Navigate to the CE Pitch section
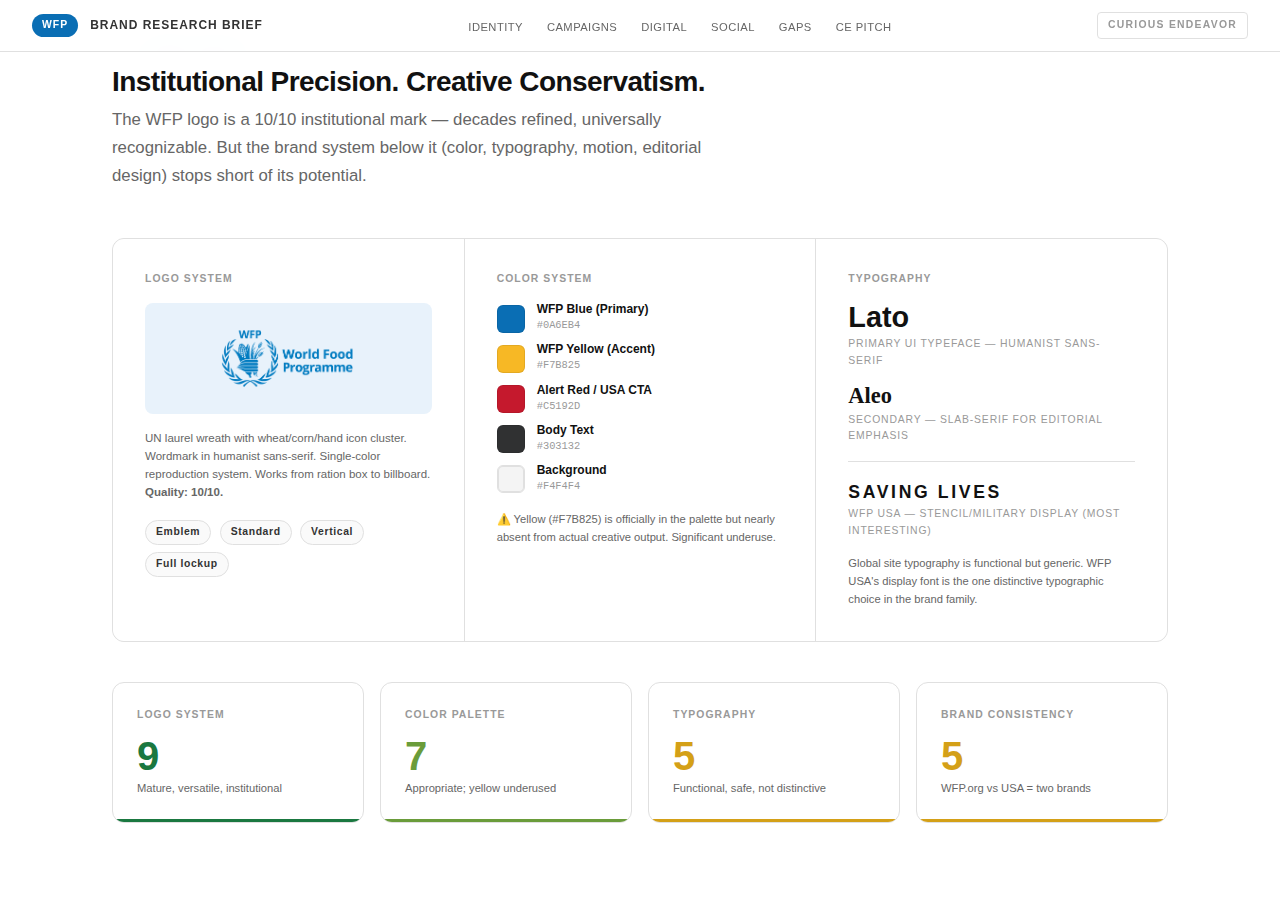This screenshot has height=900, width=1280. pos(863,27)
